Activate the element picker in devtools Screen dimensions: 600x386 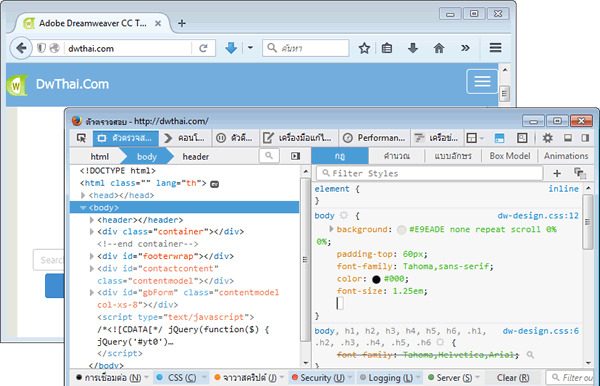(82, 138)
